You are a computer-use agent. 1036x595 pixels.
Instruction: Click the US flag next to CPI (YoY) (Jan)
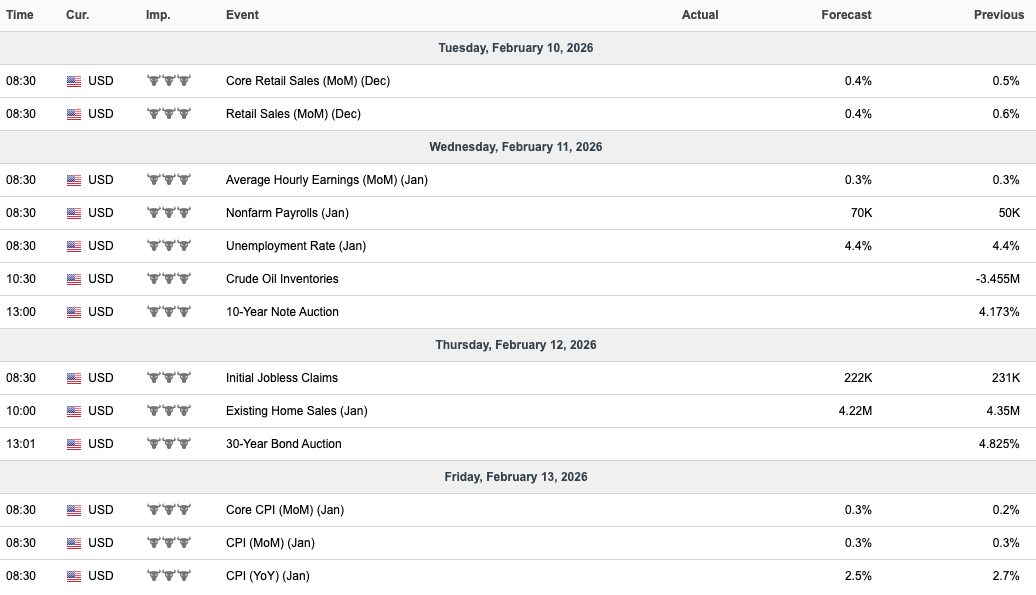pyautogui.click(x=74, y=577)
